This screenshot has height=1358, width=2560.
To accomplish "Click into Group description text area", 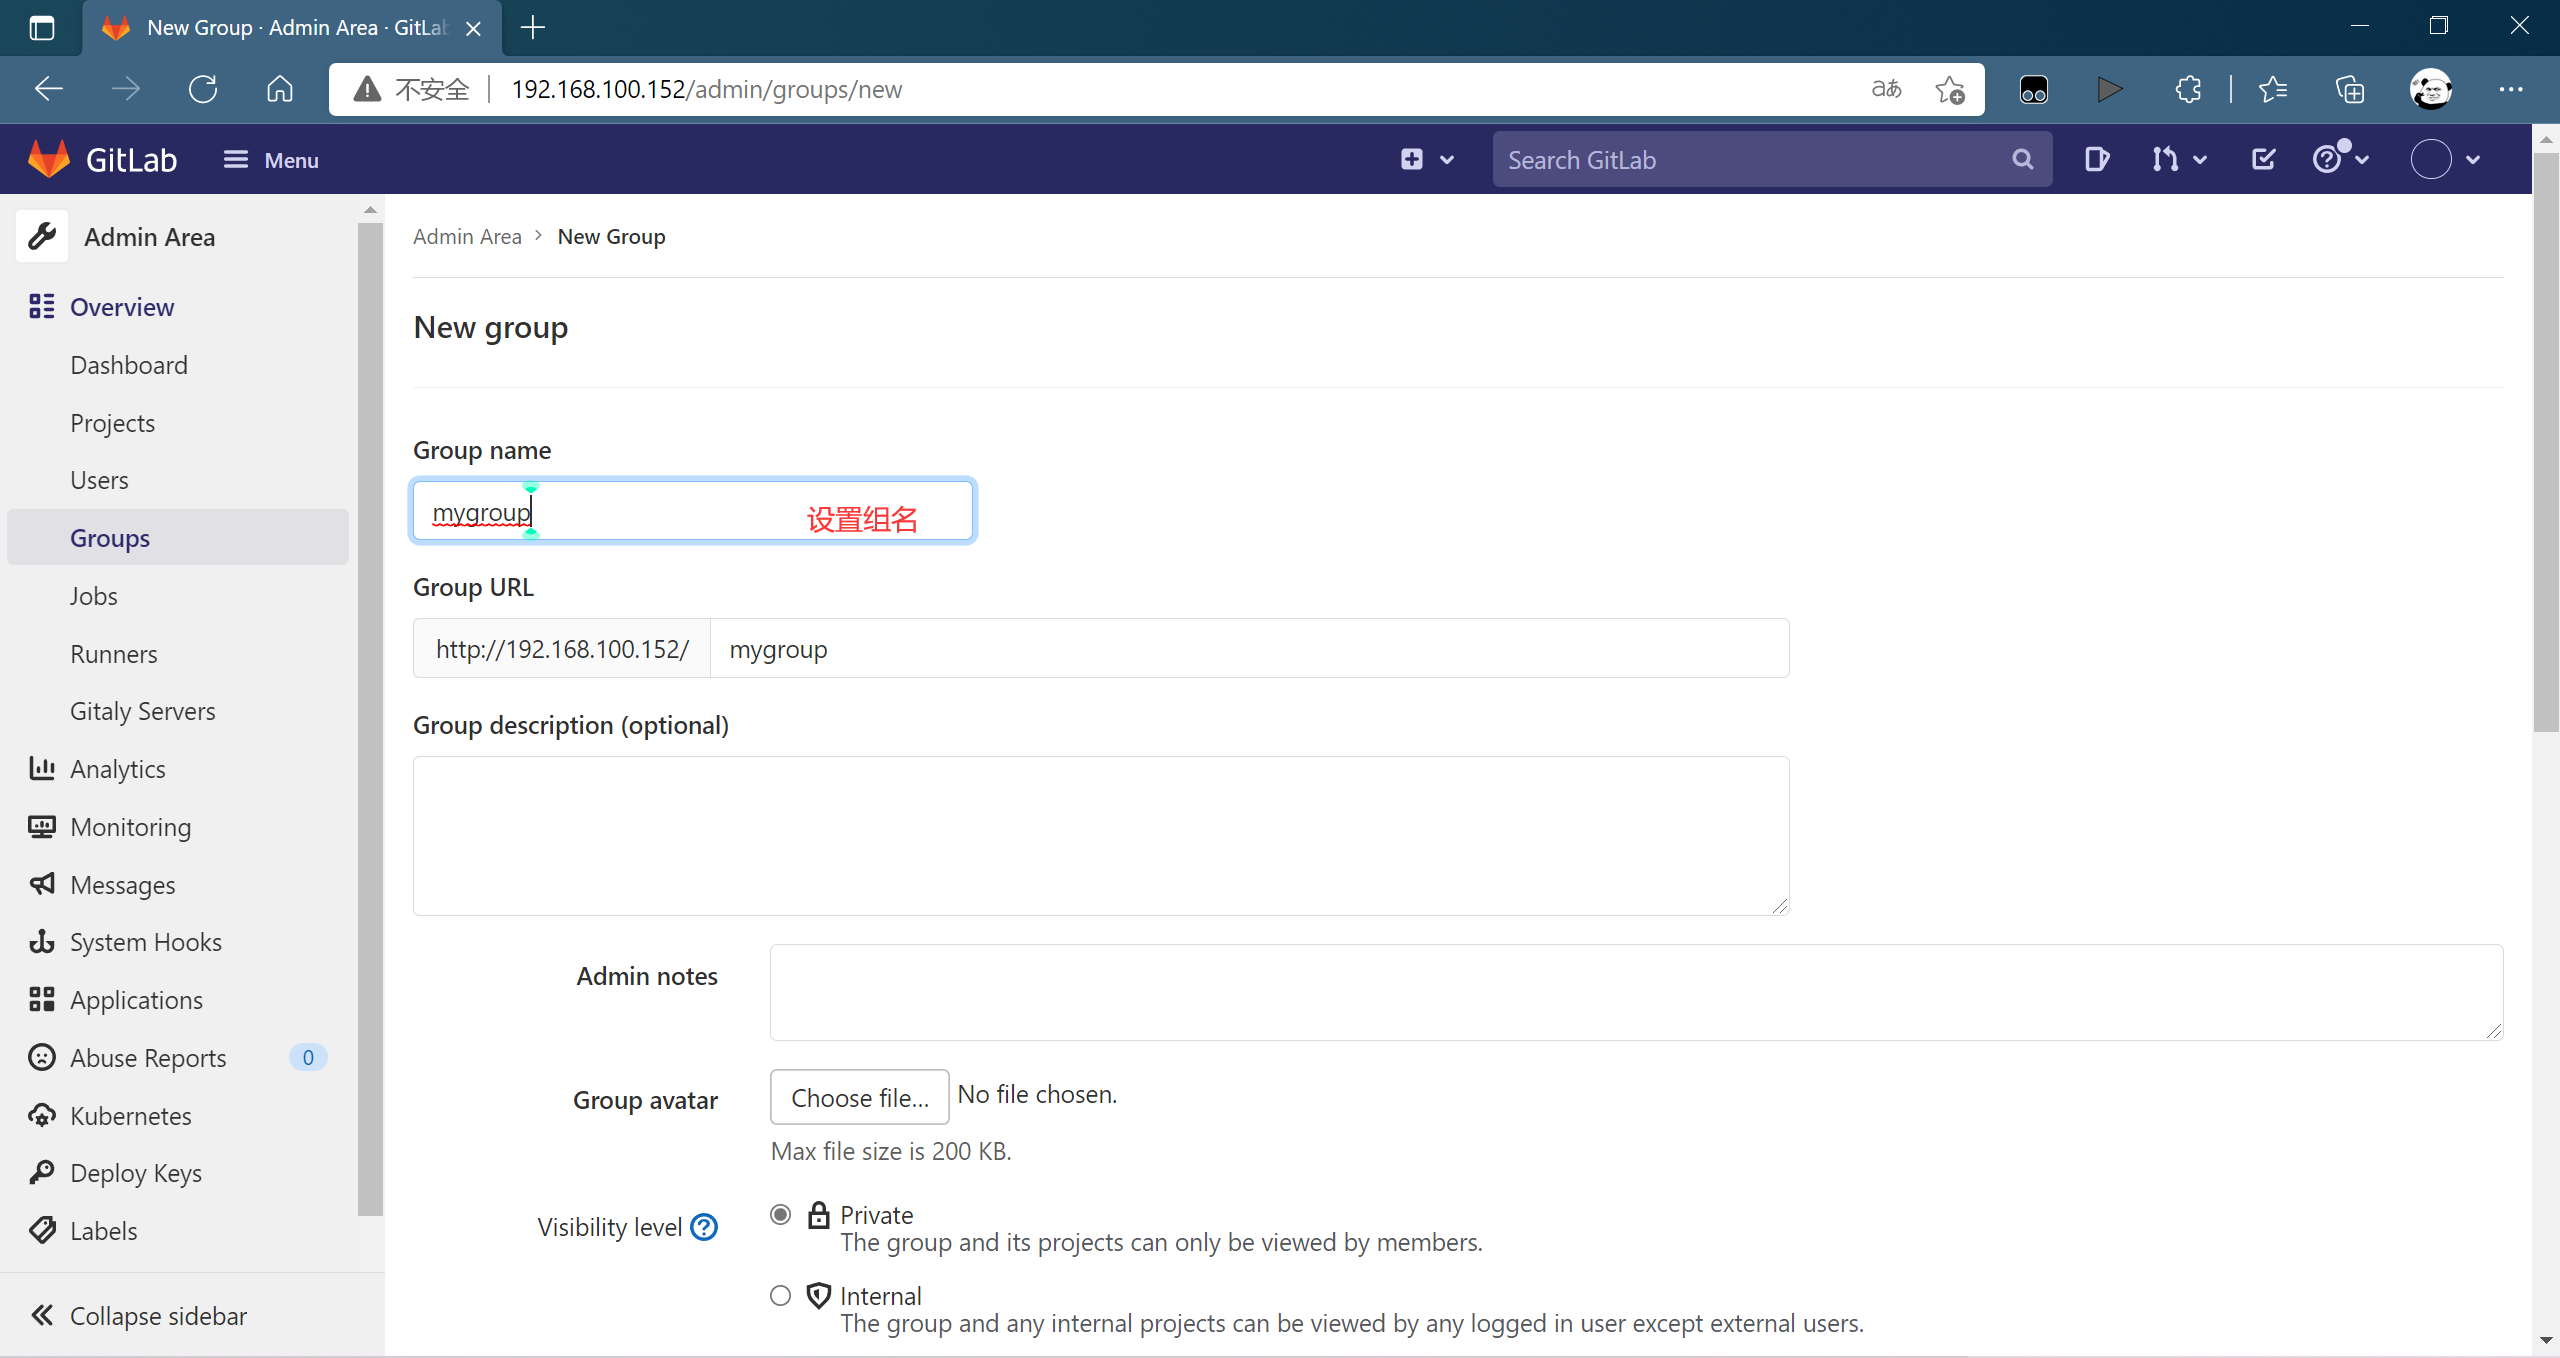I will coord(1100,835).
